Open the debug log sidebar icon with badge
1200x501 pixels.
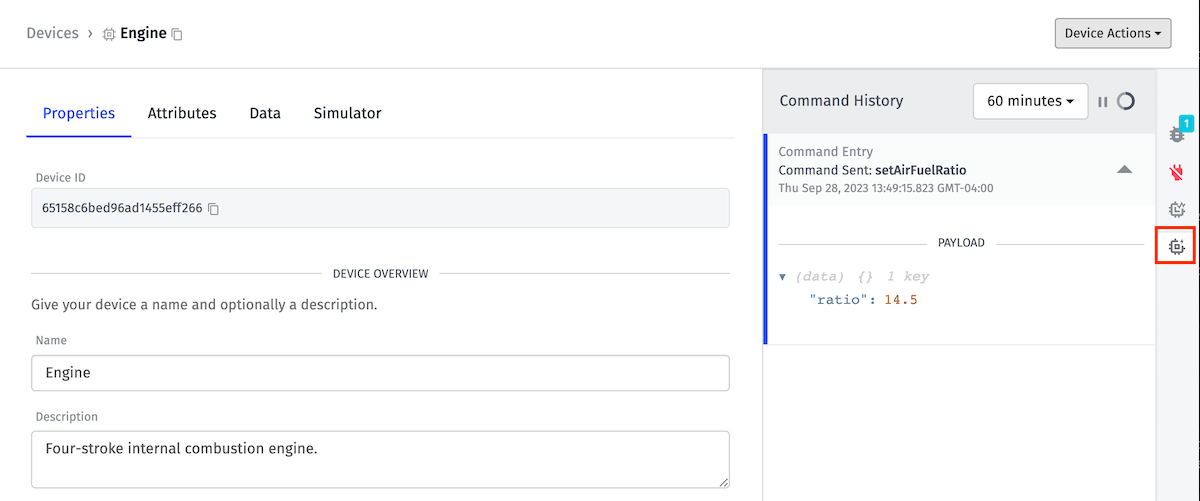point(1178,133)
